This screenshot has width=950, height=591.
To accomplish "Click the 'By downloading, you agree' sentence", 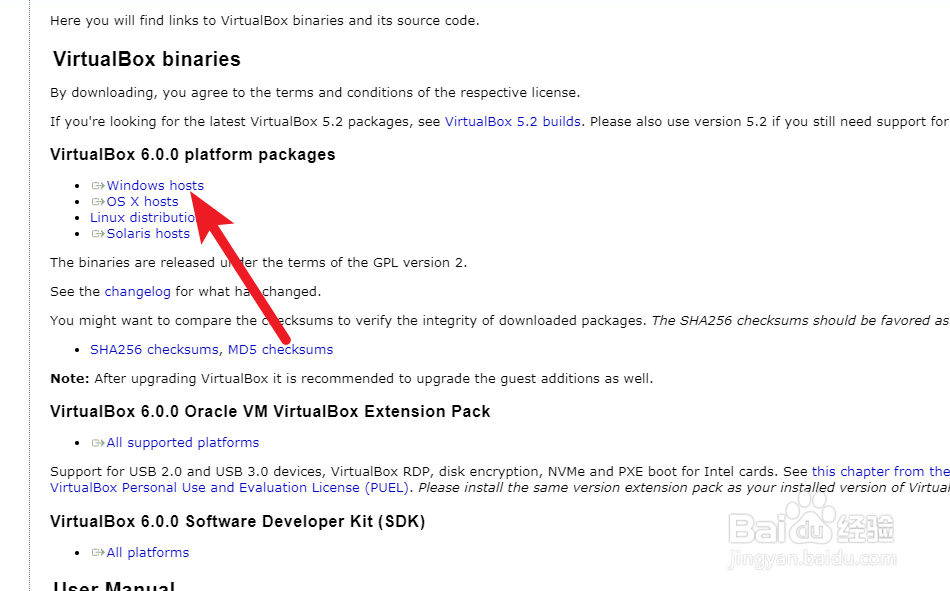I will pos(315,93).
